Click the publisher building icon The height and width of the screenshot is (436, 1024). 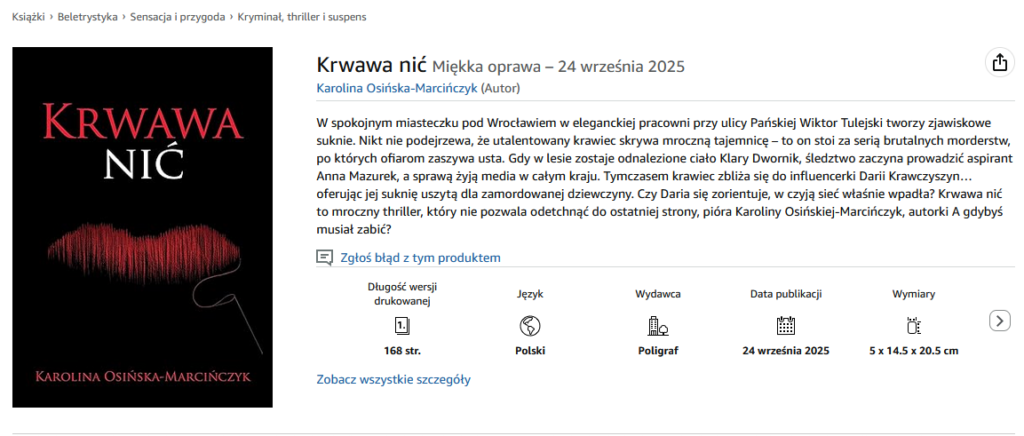(658, 325)
